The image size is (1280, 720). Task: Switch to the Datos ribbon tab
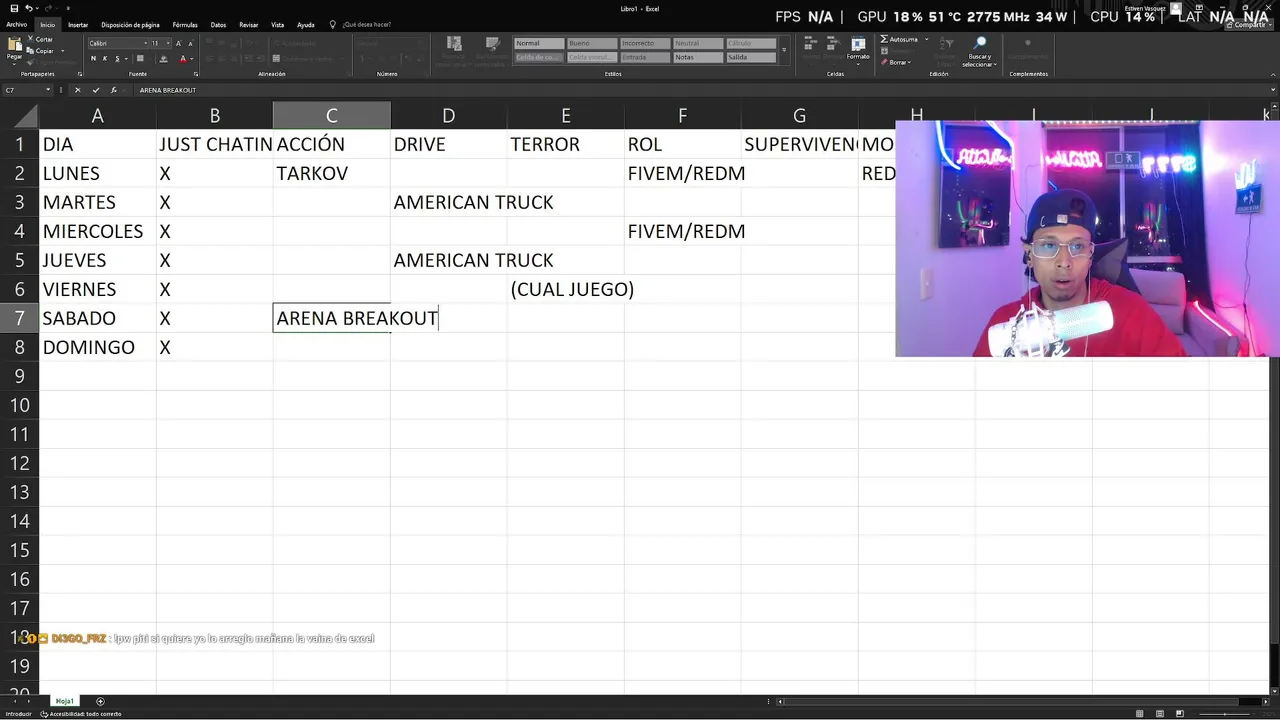click(x=218, y=25)
